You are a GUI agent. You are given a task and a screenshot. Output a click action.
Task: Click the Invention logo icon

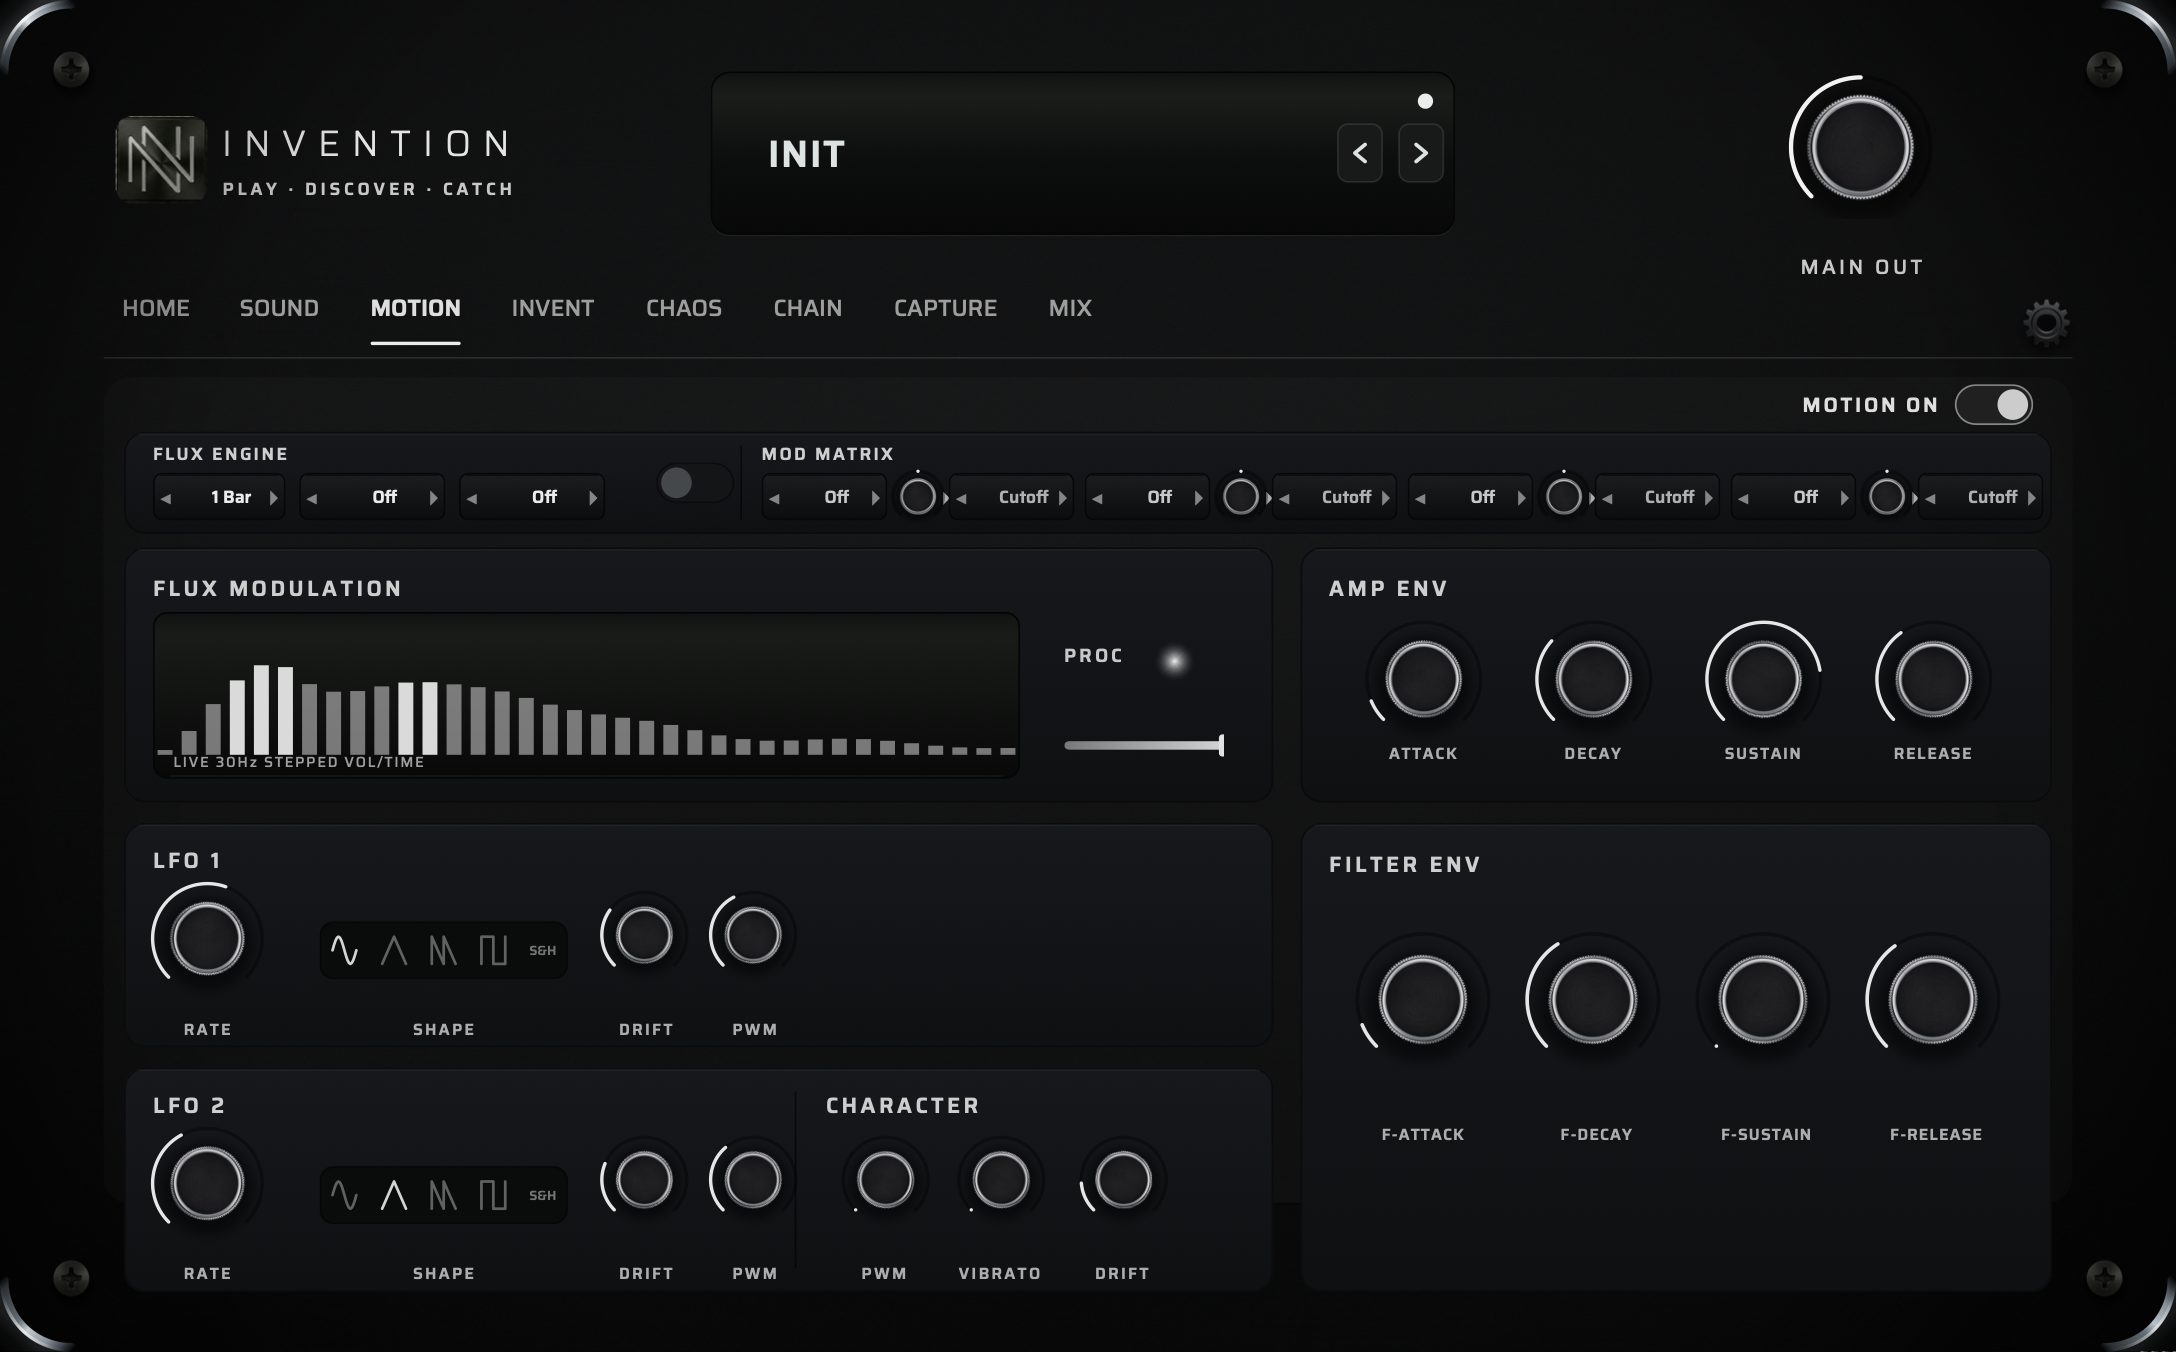[161, 159]
